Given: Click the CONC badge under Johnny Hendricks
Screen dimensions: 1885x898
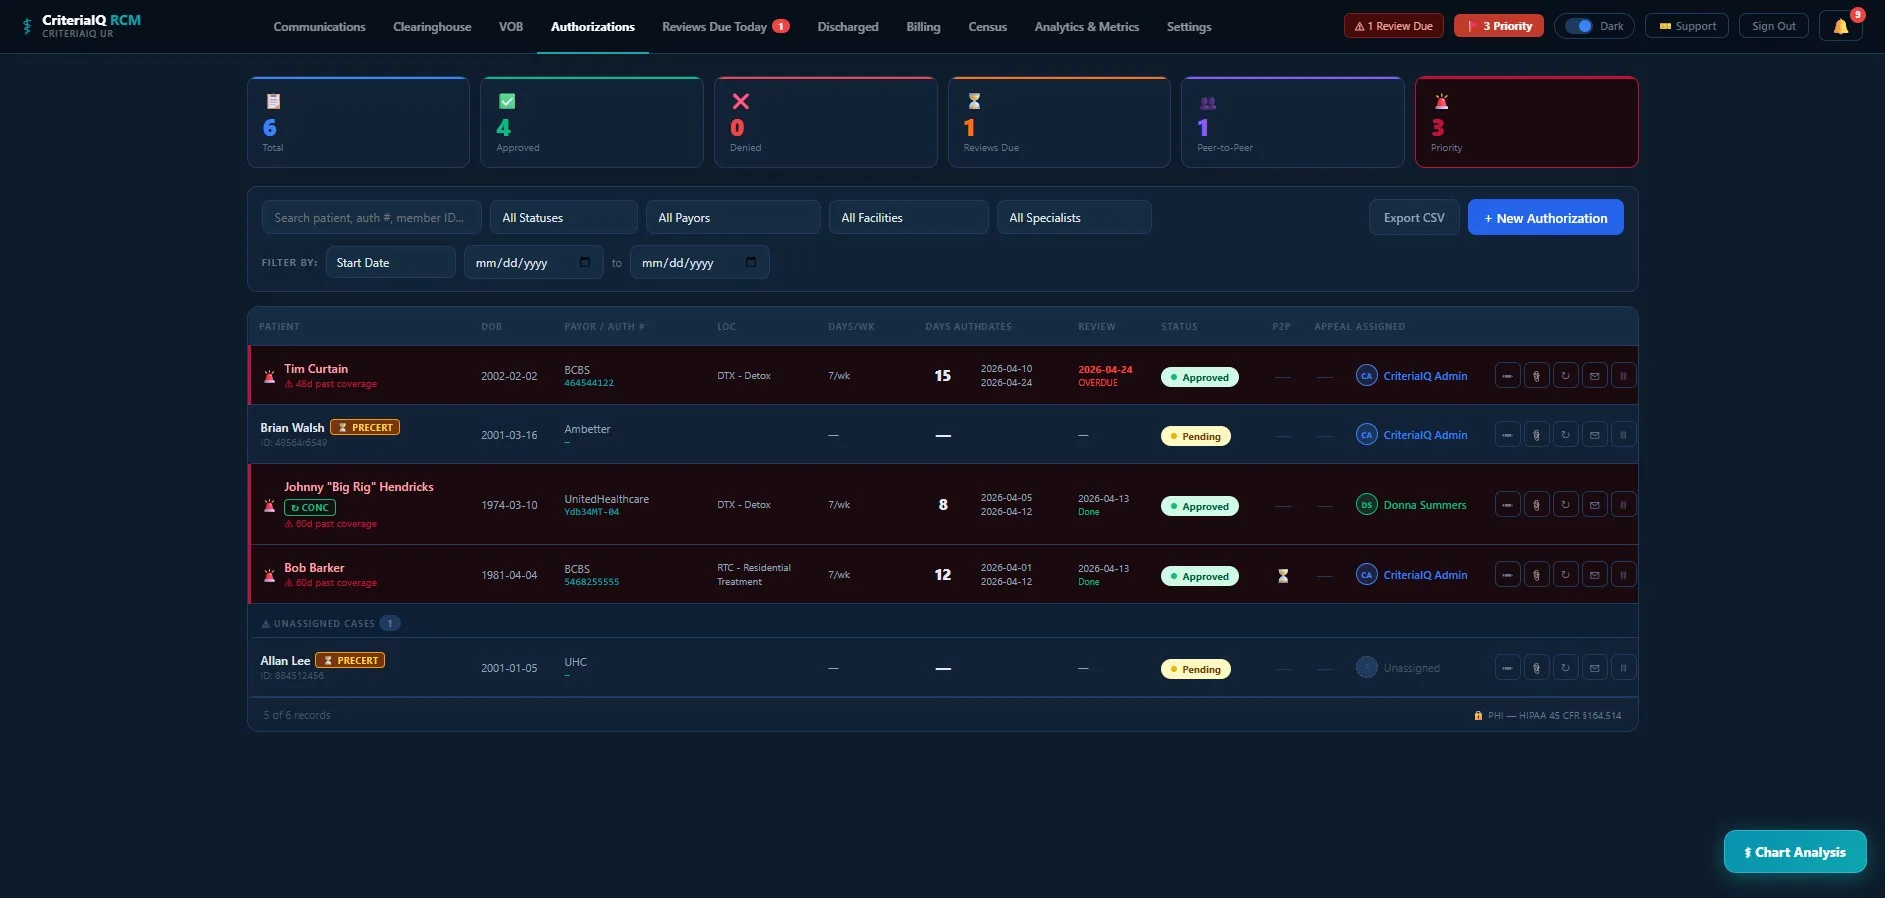Looking at the screenshot, I should pyautogui.click(x=310, y=508).
